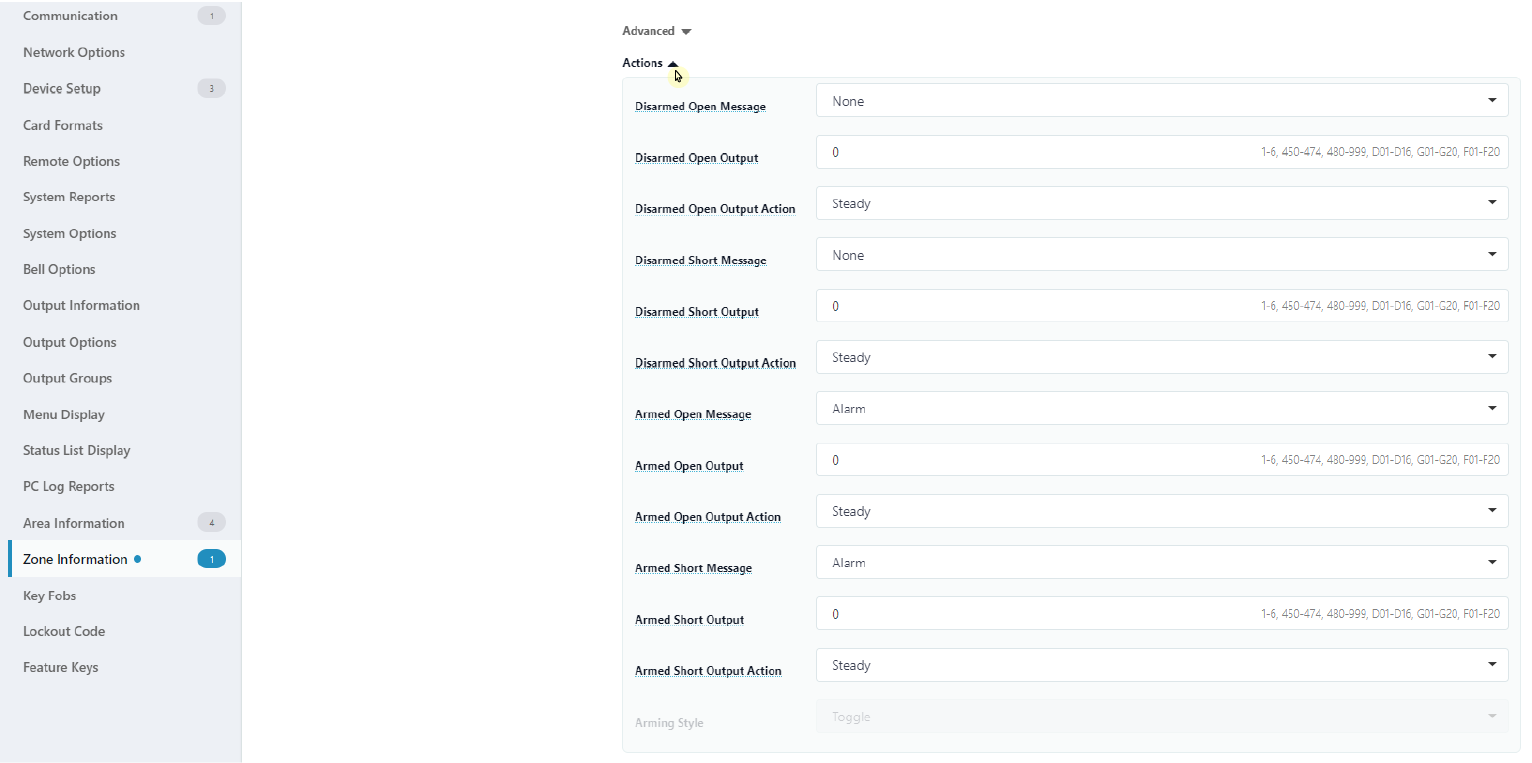Image resolution: width=1532 pixels, height=763 pixels.
Task: Open Disarmed Open Message dropdown
Action: (x=1161, y=101)
